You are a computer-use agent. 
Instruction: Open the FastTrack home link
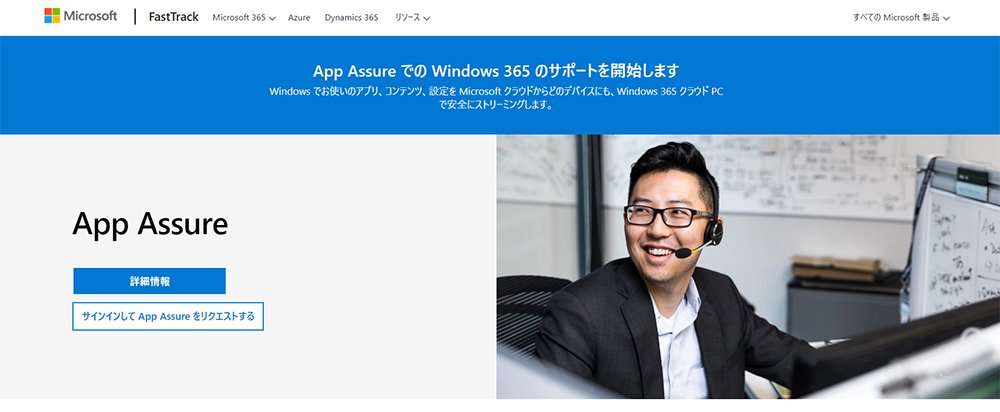[x=173, y=17]
